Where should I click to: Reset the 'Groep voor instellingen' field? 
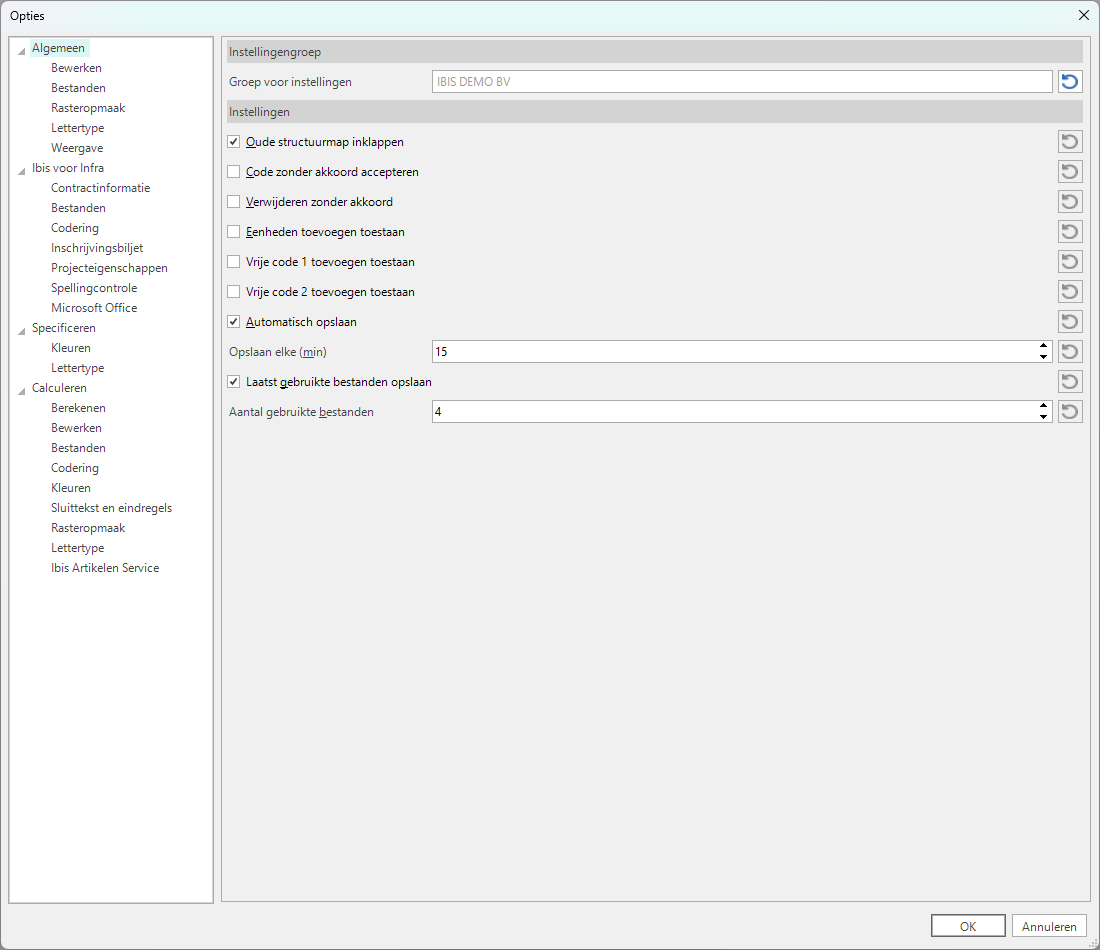tap(1070, 82)
